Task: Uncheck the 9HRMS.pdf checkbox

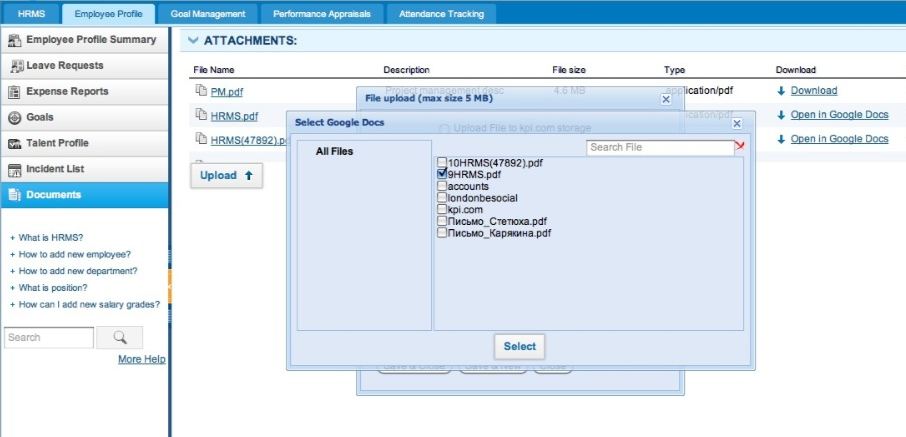Action: (x=442, y=173)
